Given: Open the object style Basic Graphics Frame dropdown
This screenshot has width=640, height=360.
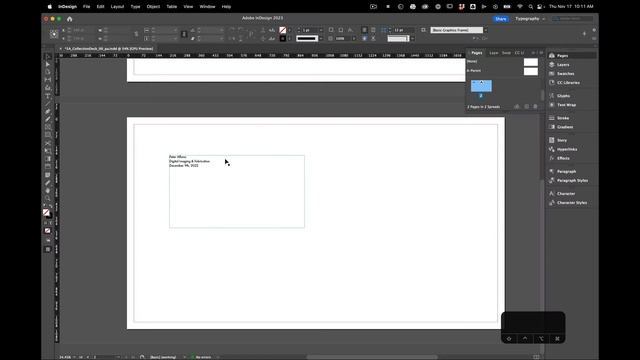Looking at the screenshot, I should click(x=486, y=30).
